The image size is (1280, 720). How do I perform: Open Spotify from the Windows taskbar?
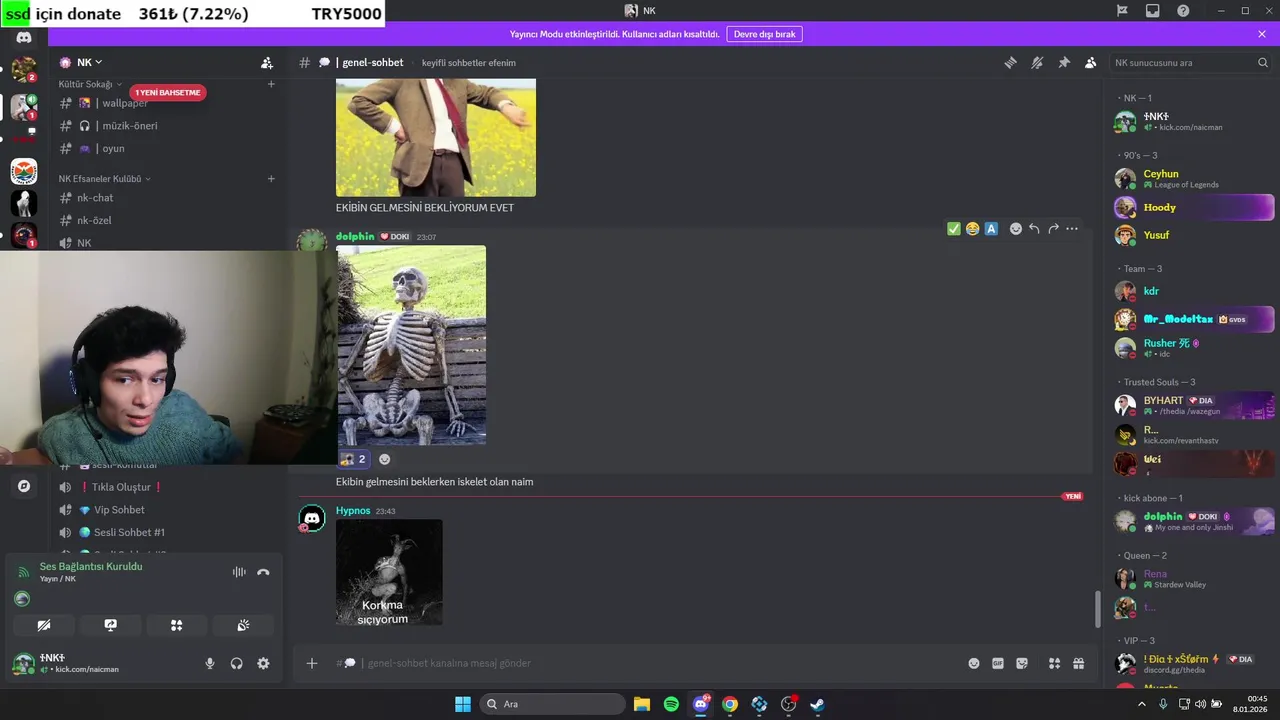coord(672,704)
